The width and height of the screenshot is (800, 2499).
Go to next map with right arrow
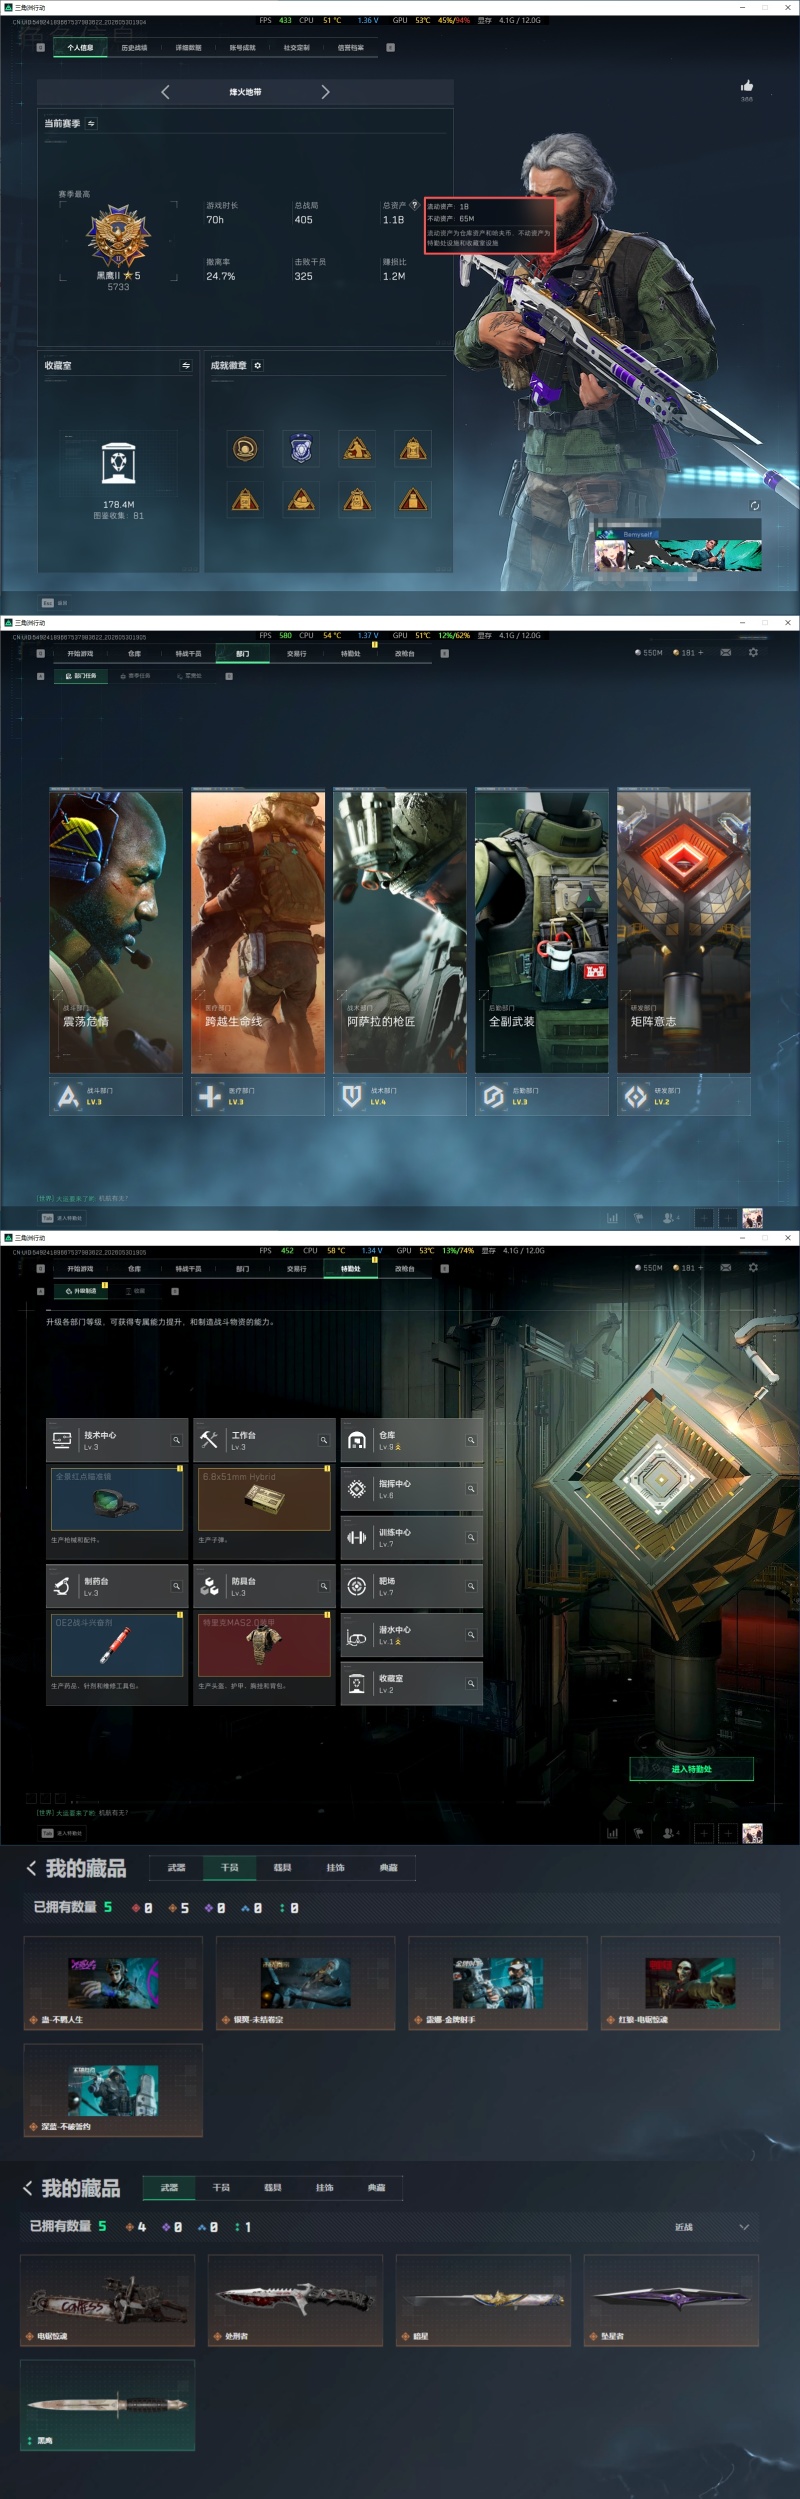[x=325, y=92]
